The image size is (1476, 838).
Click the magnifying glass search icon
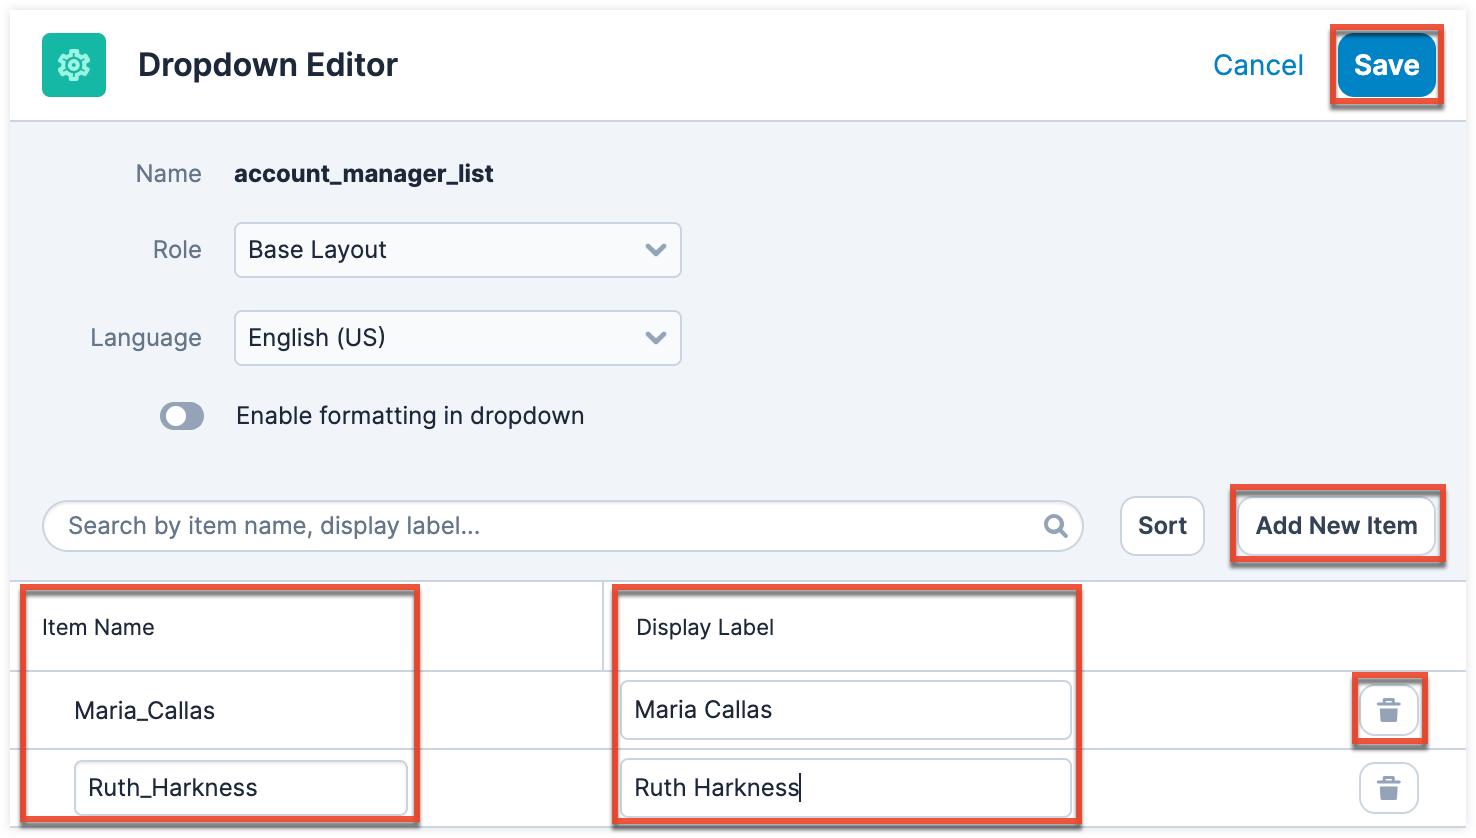pyautogui.click(x=1055, y=526)
